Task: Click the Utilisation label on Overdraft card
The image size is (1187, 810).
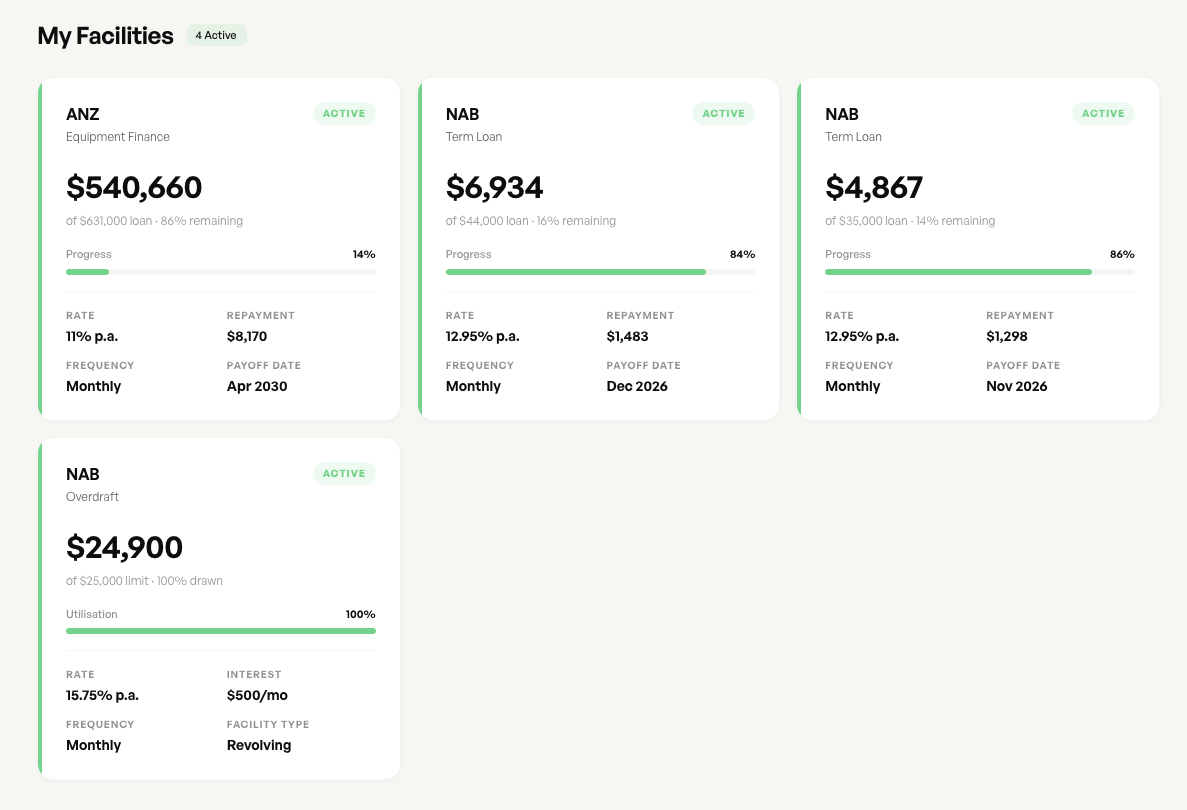Action: pyautogui.click(x=92, y=614)
